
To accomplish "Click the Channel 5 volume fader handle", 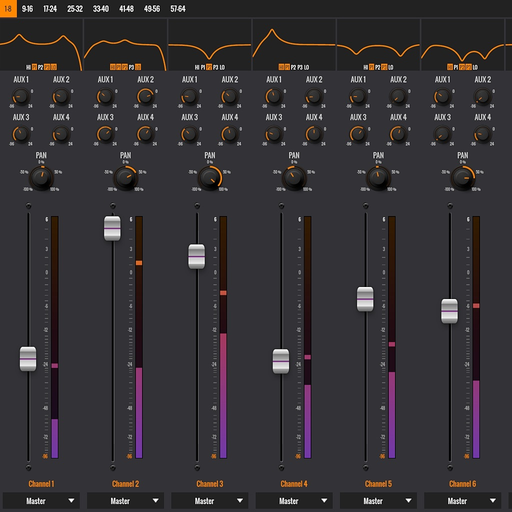I will coord(365,299).
